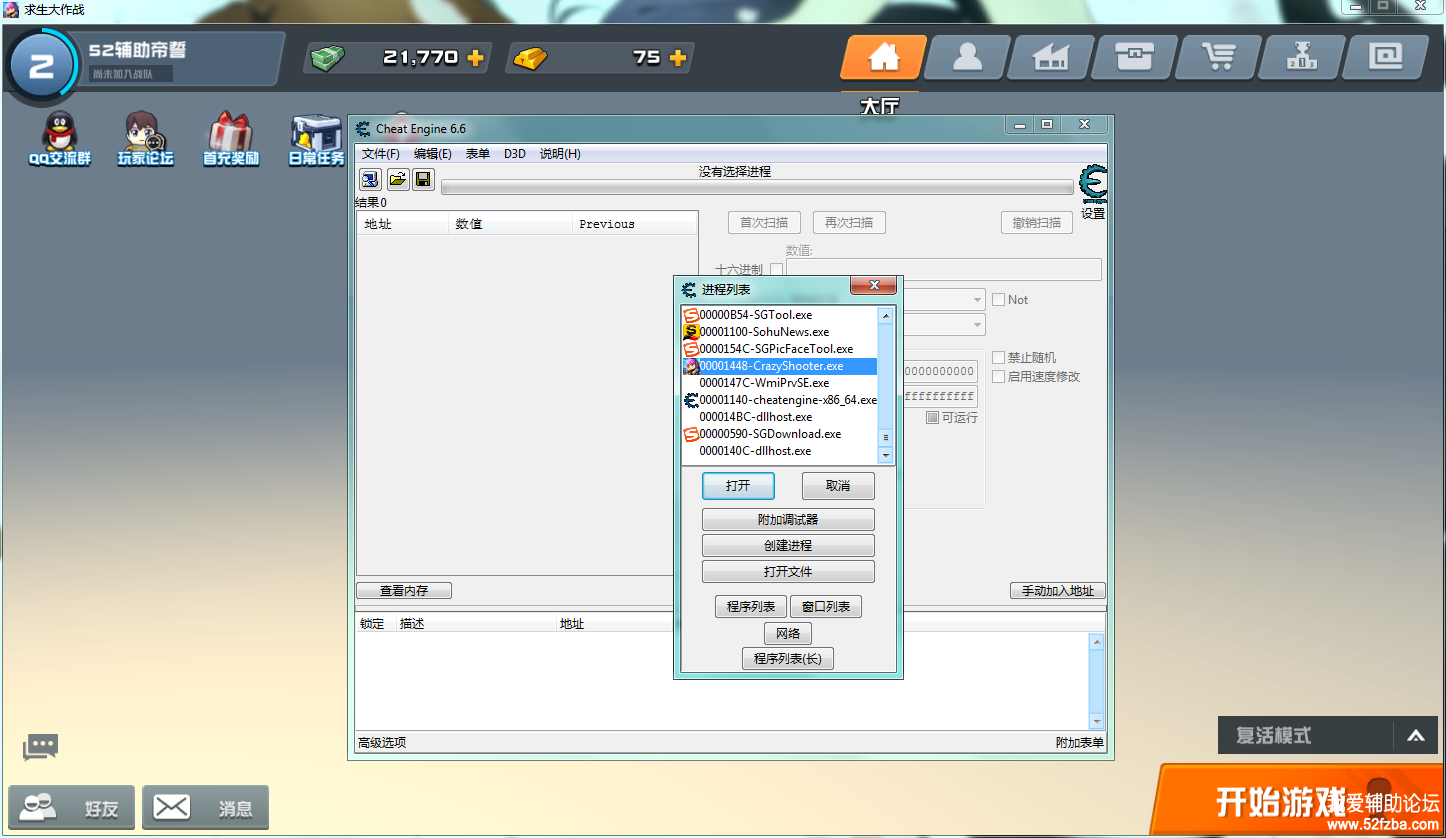Open the D3D menu
The width and height of the screenshot is (1446, 838).
coord(514,154)
